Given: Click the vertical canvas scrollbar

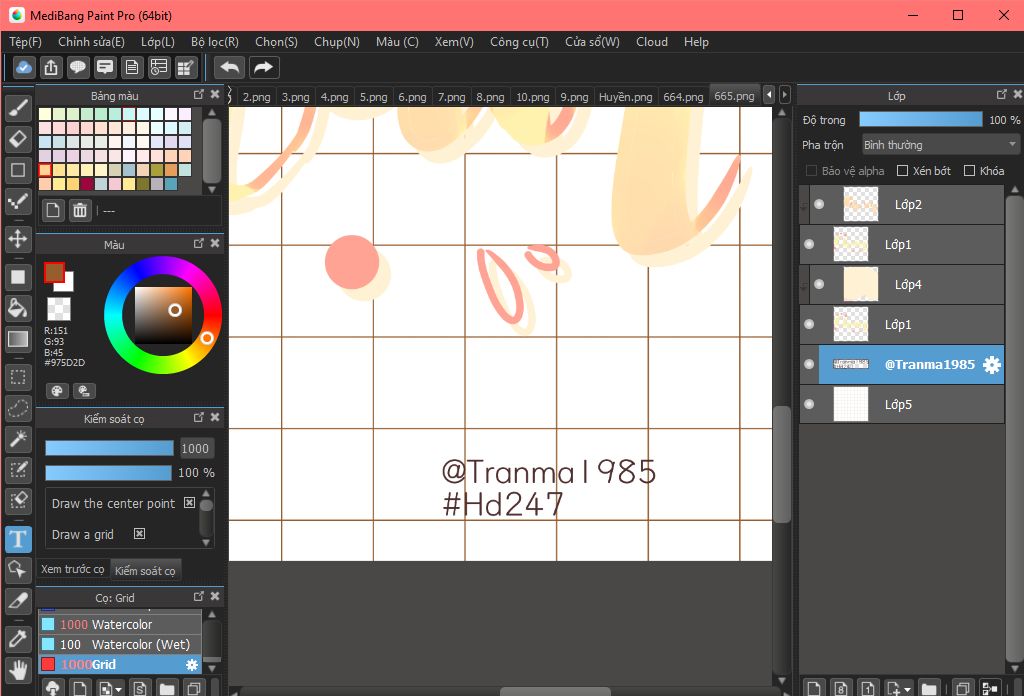Looking at the screenshot, I should pyautogui.click(x=782, y=464).
